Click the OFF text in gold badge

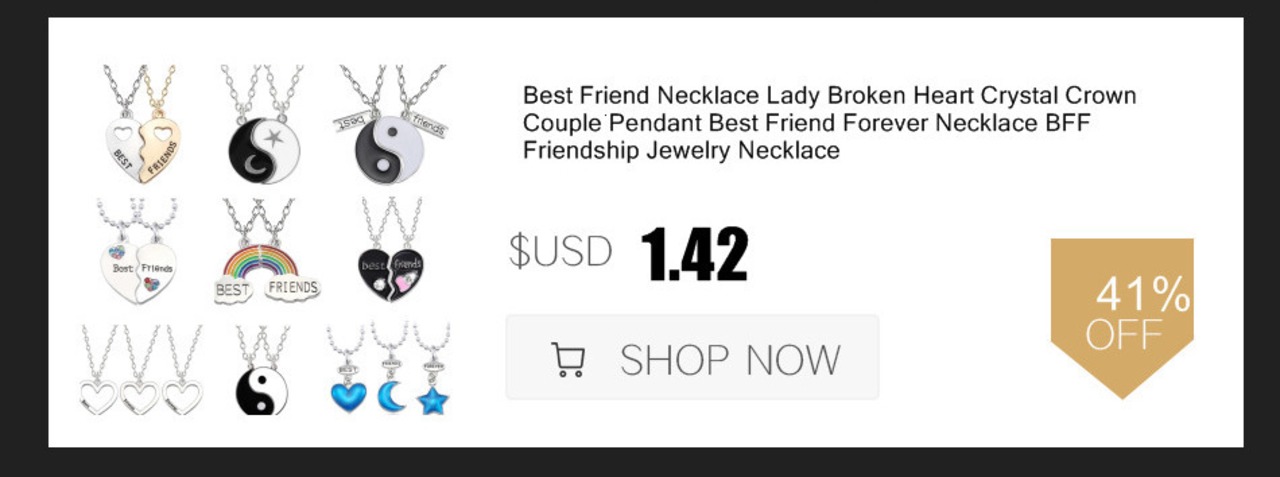1123,335
